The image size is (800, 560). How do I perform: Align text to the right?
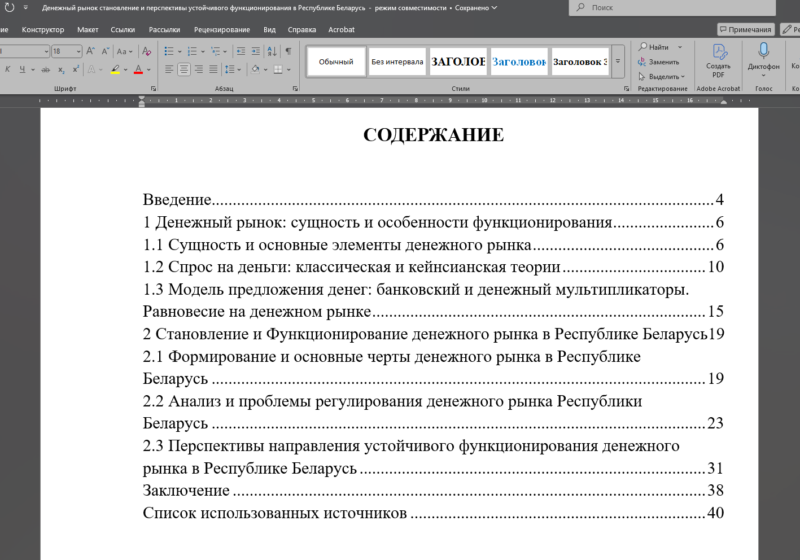pyautogui.click(x=198, y=69)
